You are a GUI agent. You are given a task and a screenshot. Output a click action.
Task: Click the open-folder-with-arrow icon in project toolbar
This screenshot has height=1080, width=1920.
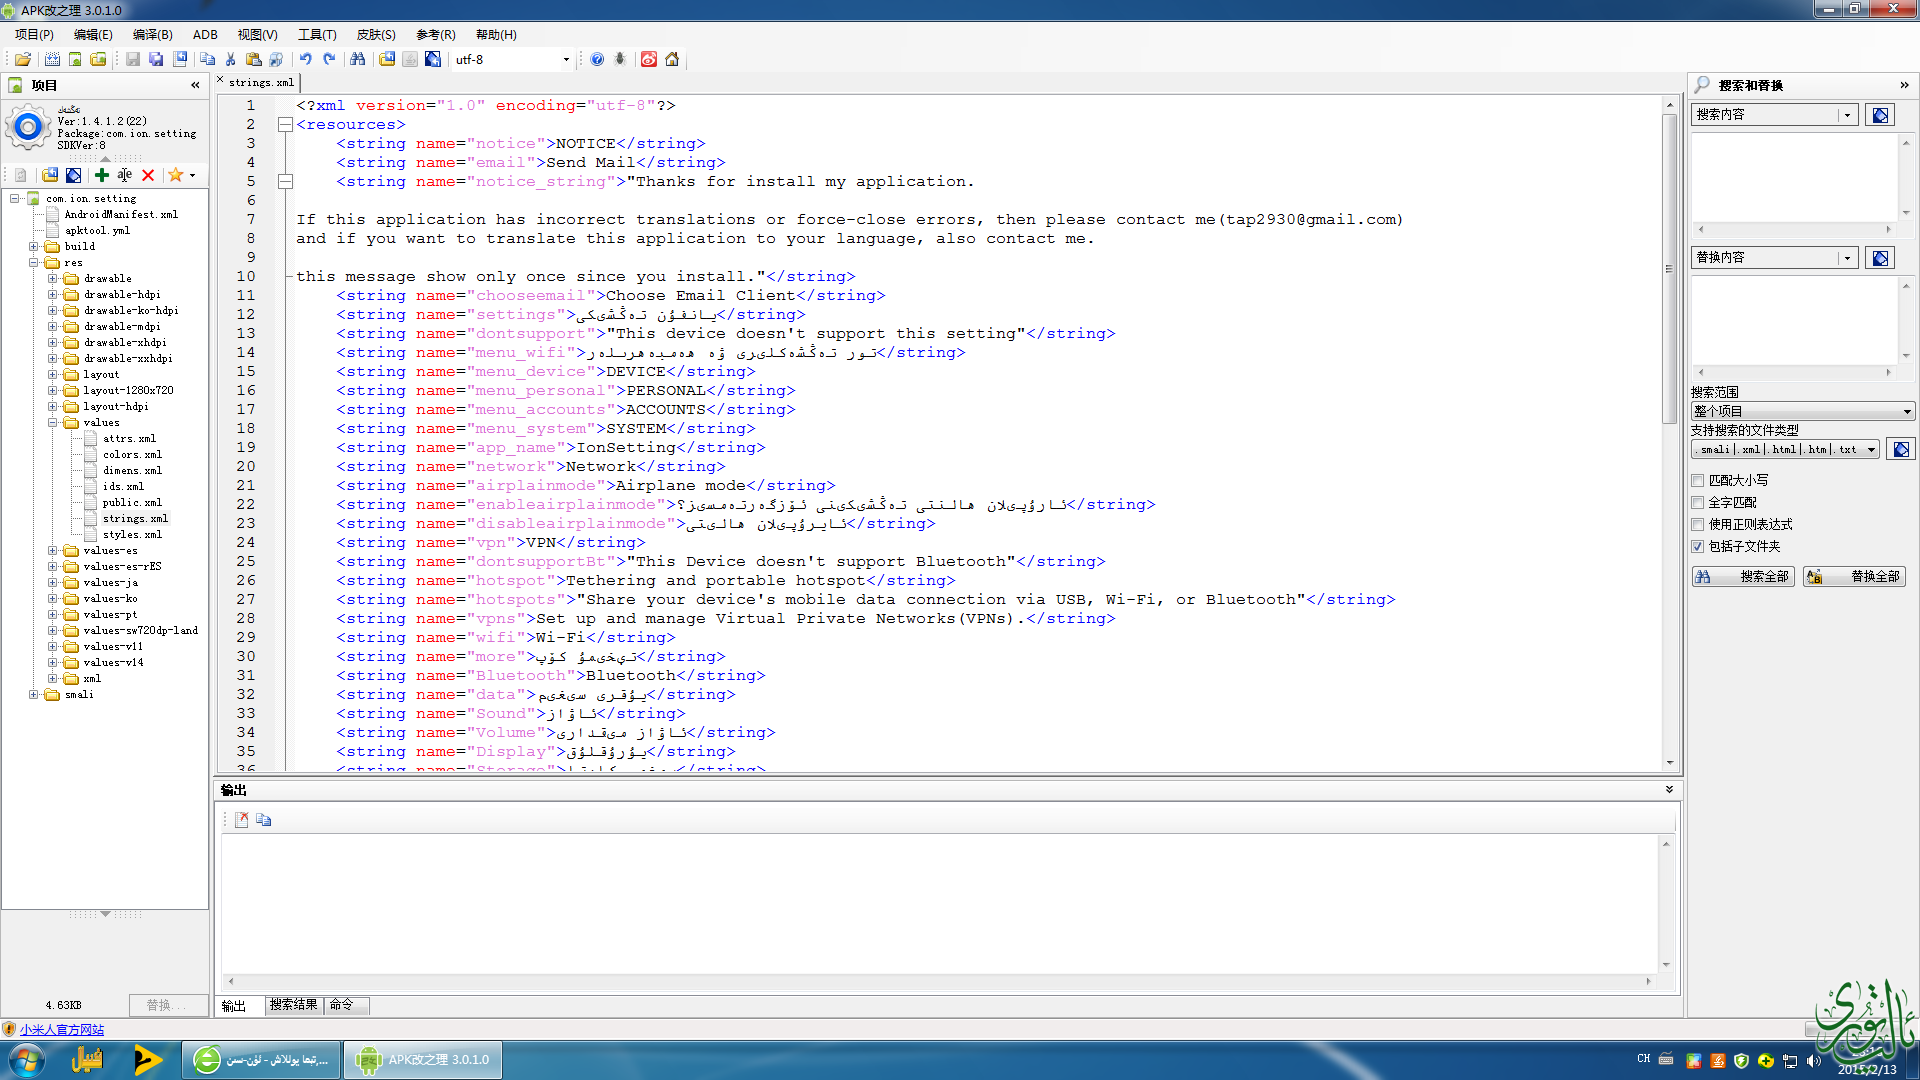click(x=50, y=175)
